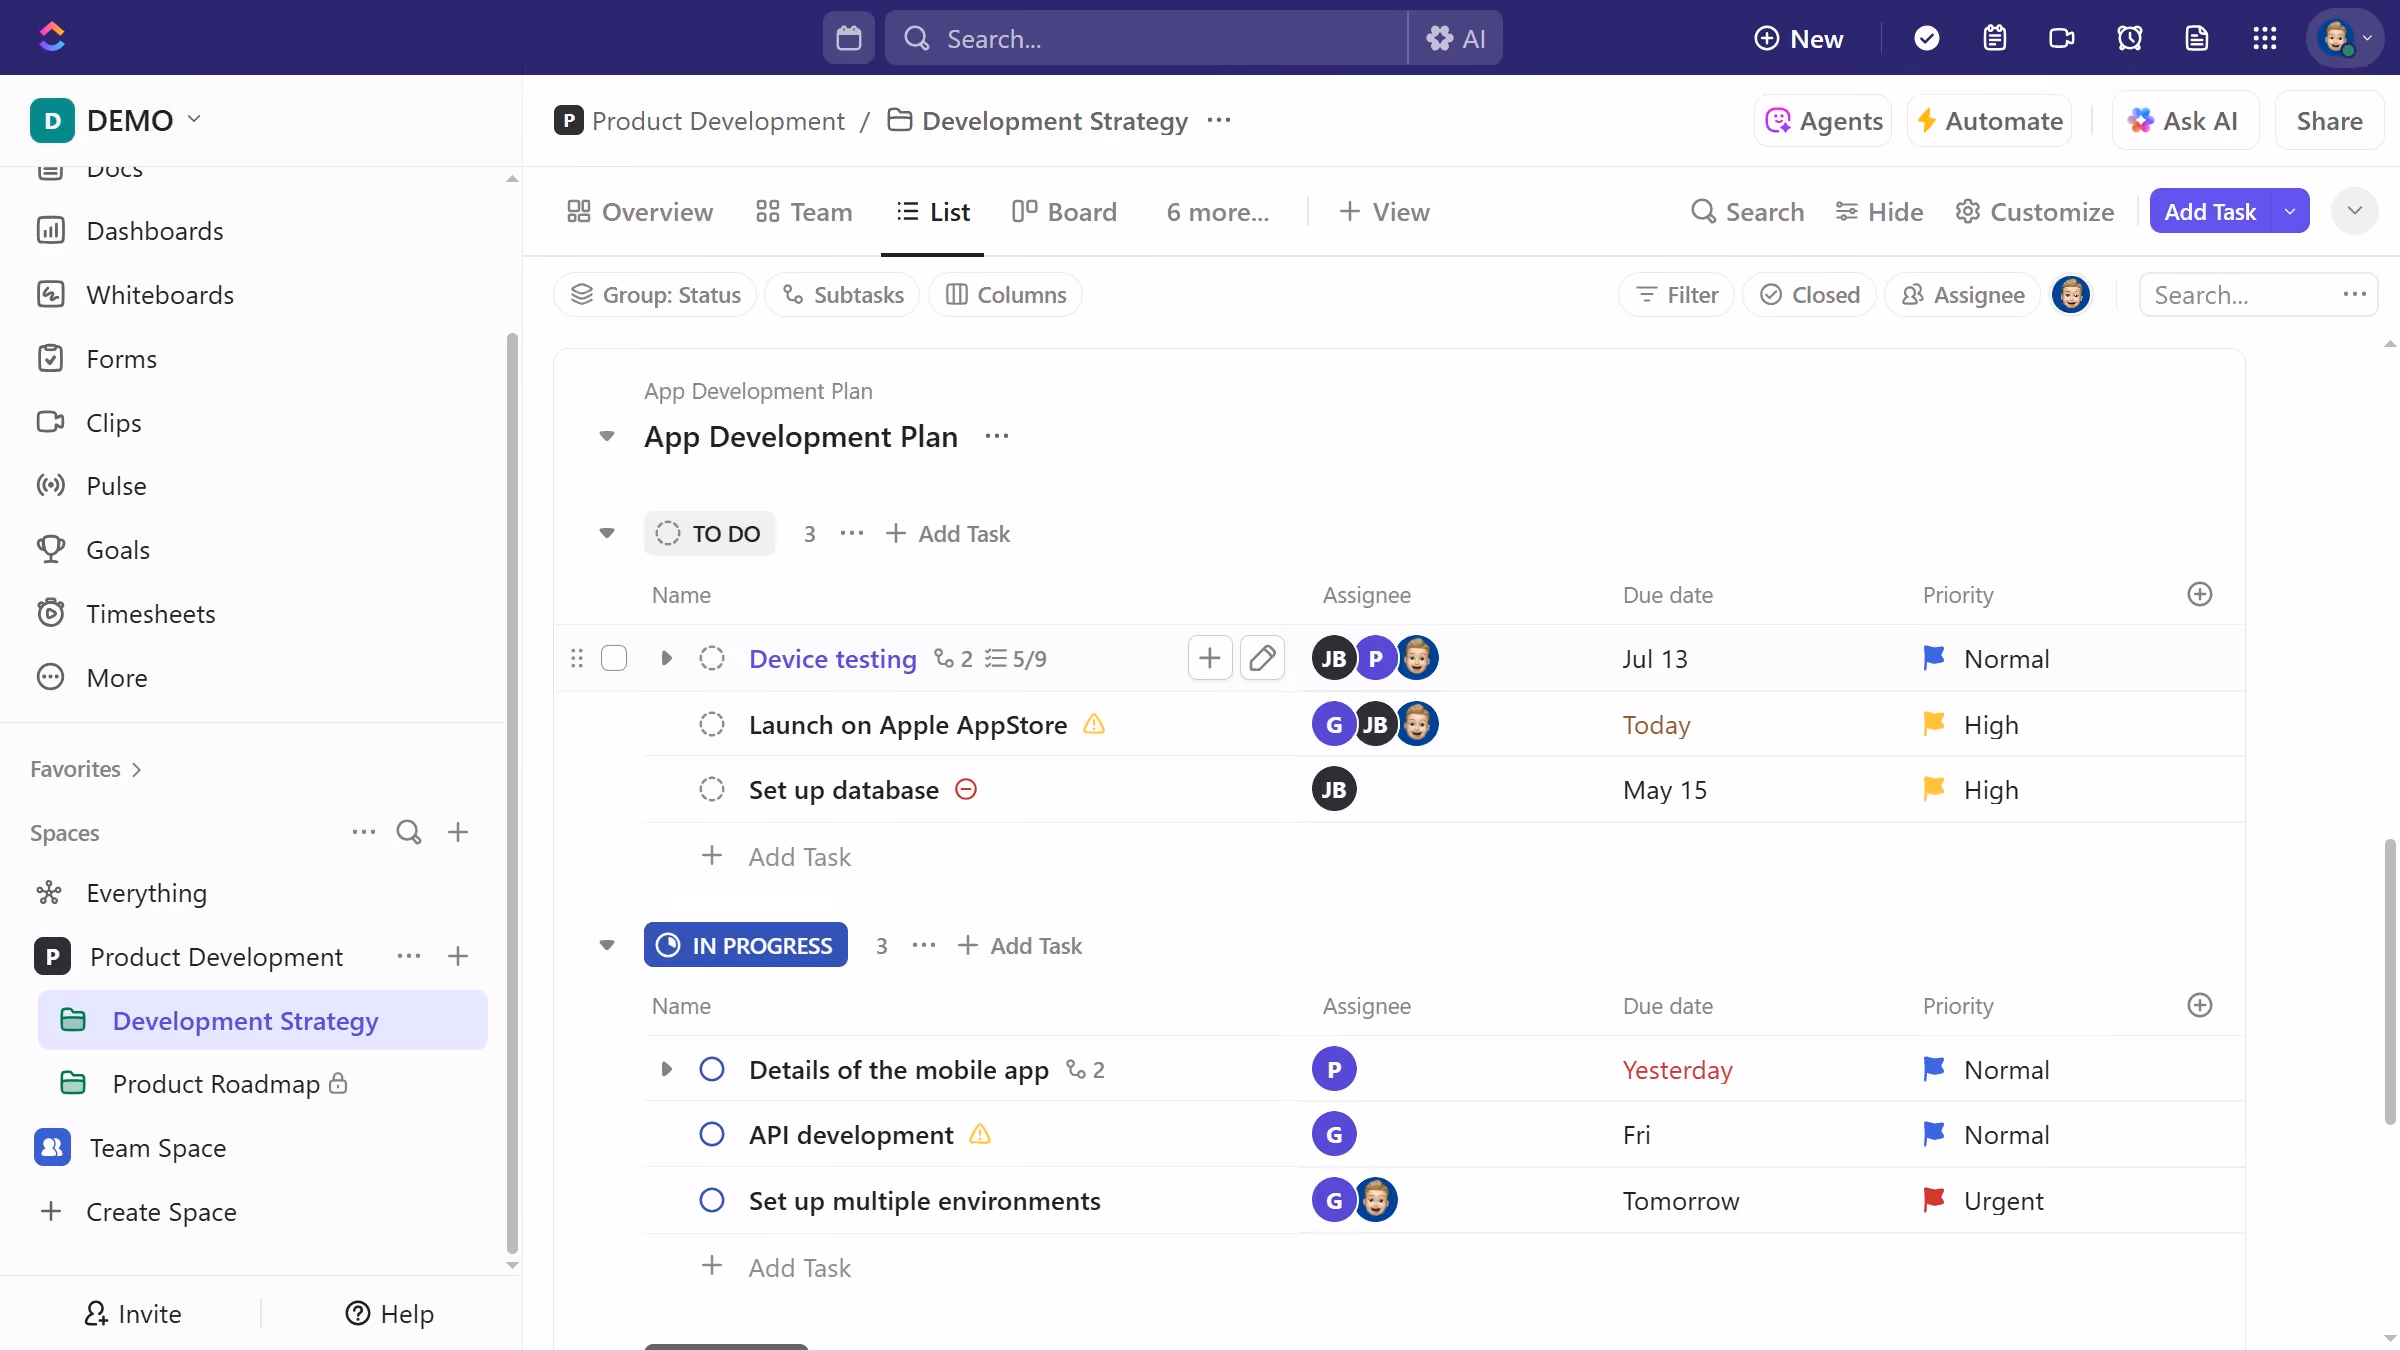Select the List view tab

933,212
